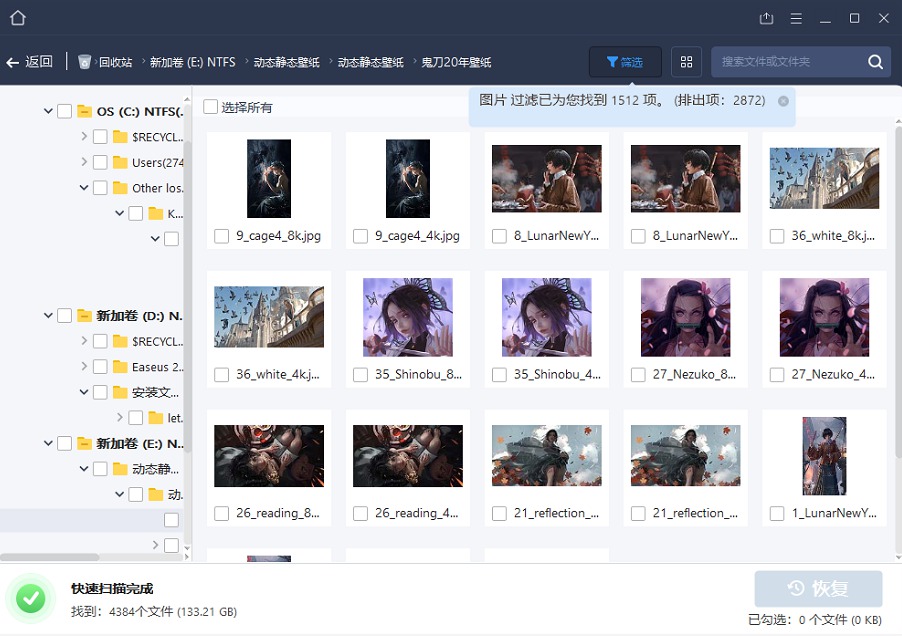Click the 新加卷 (E:) drive folder icon
The width and height of the screenshot is (902, 636).
[x=85, y=443]
